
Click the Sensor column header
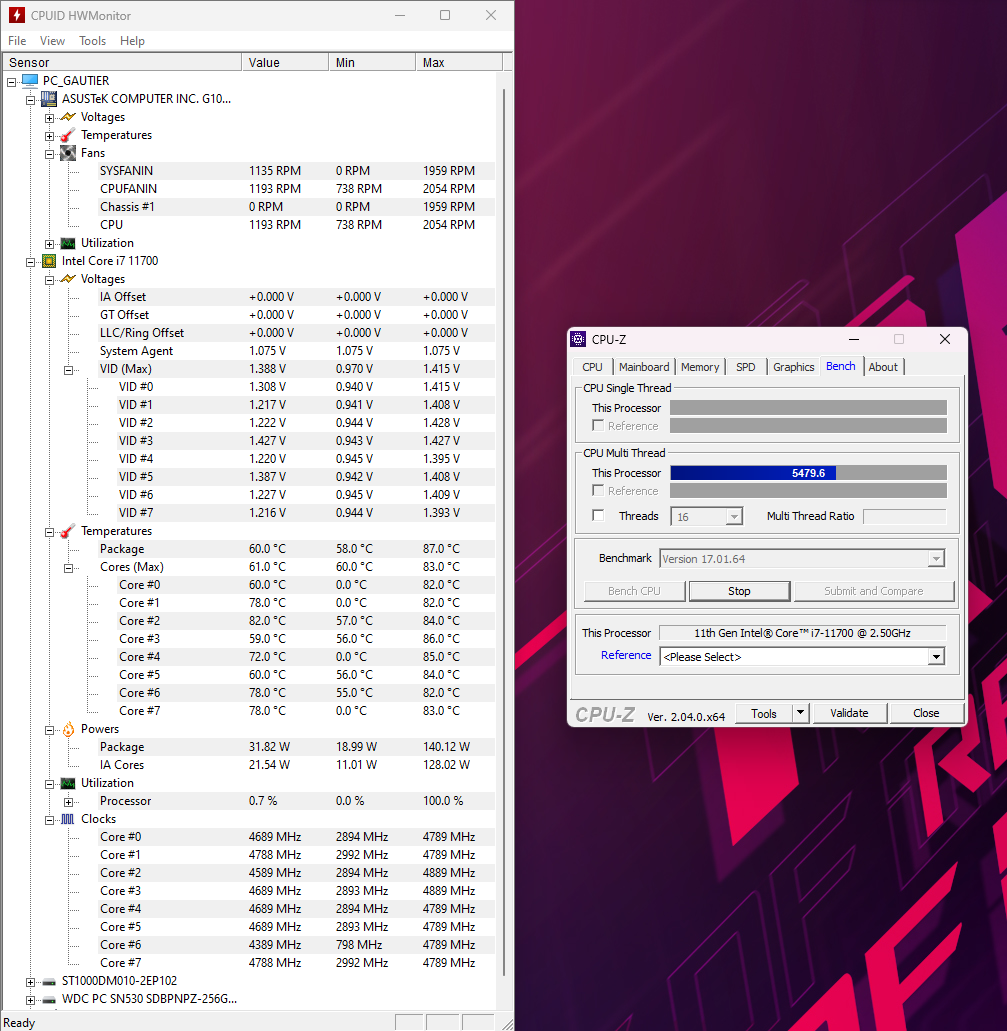123,62
